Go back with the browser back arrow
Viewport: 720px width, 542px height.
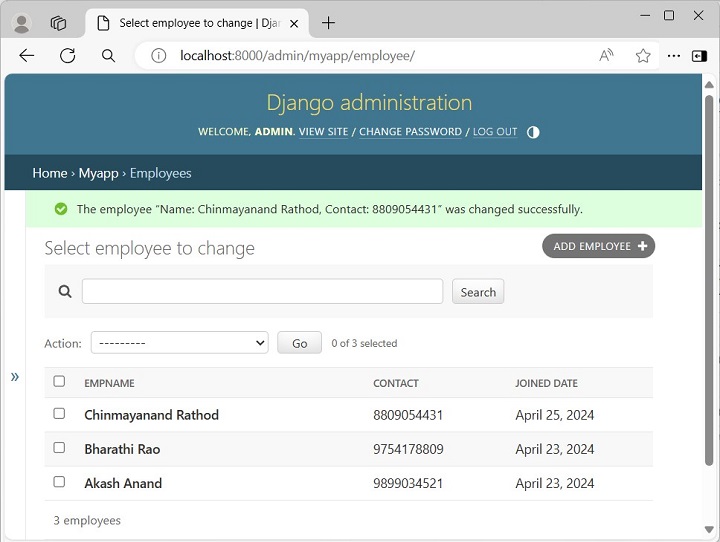[27, 56]
